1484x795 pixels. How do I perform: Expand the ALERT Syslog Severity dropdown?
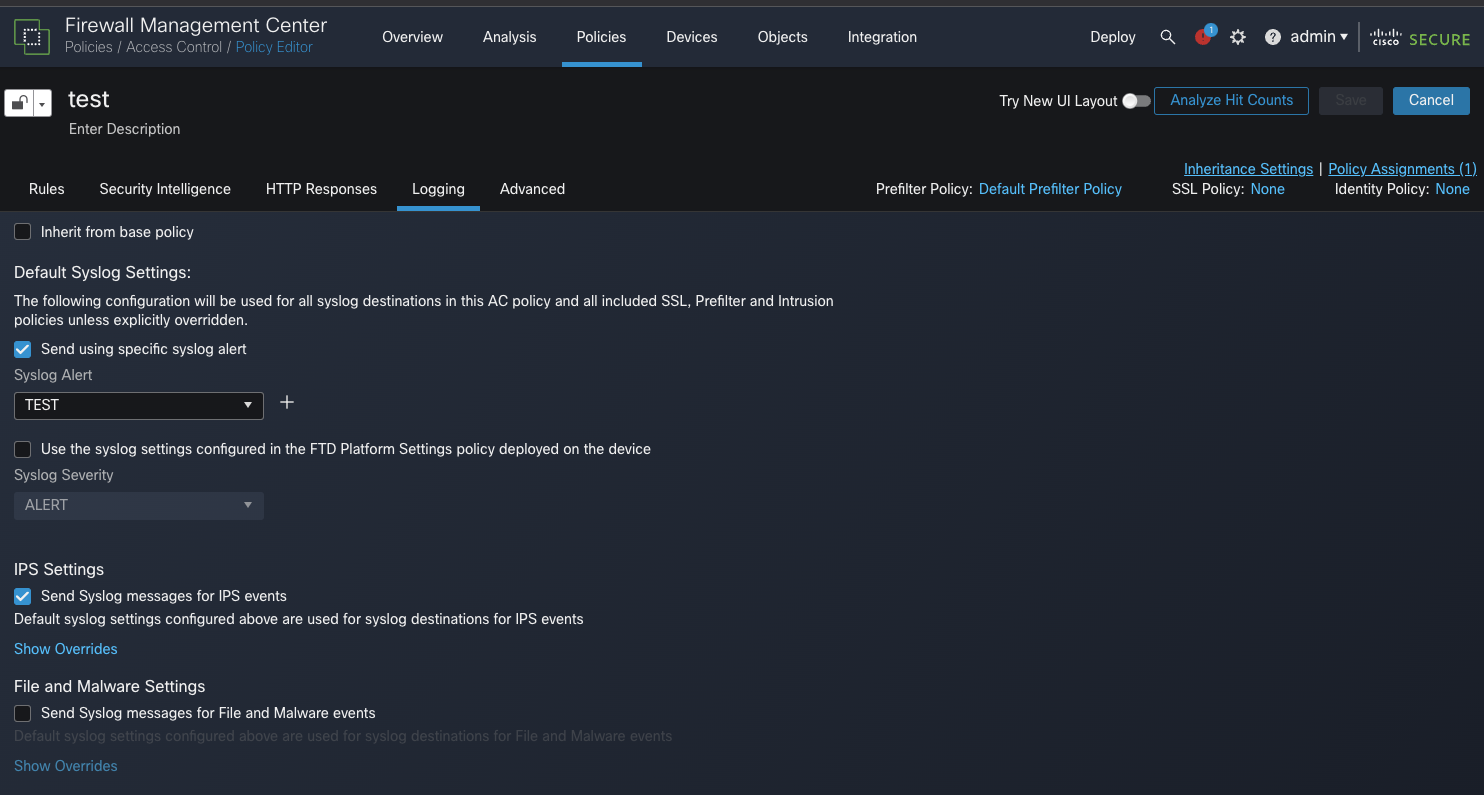pos(138,505)
